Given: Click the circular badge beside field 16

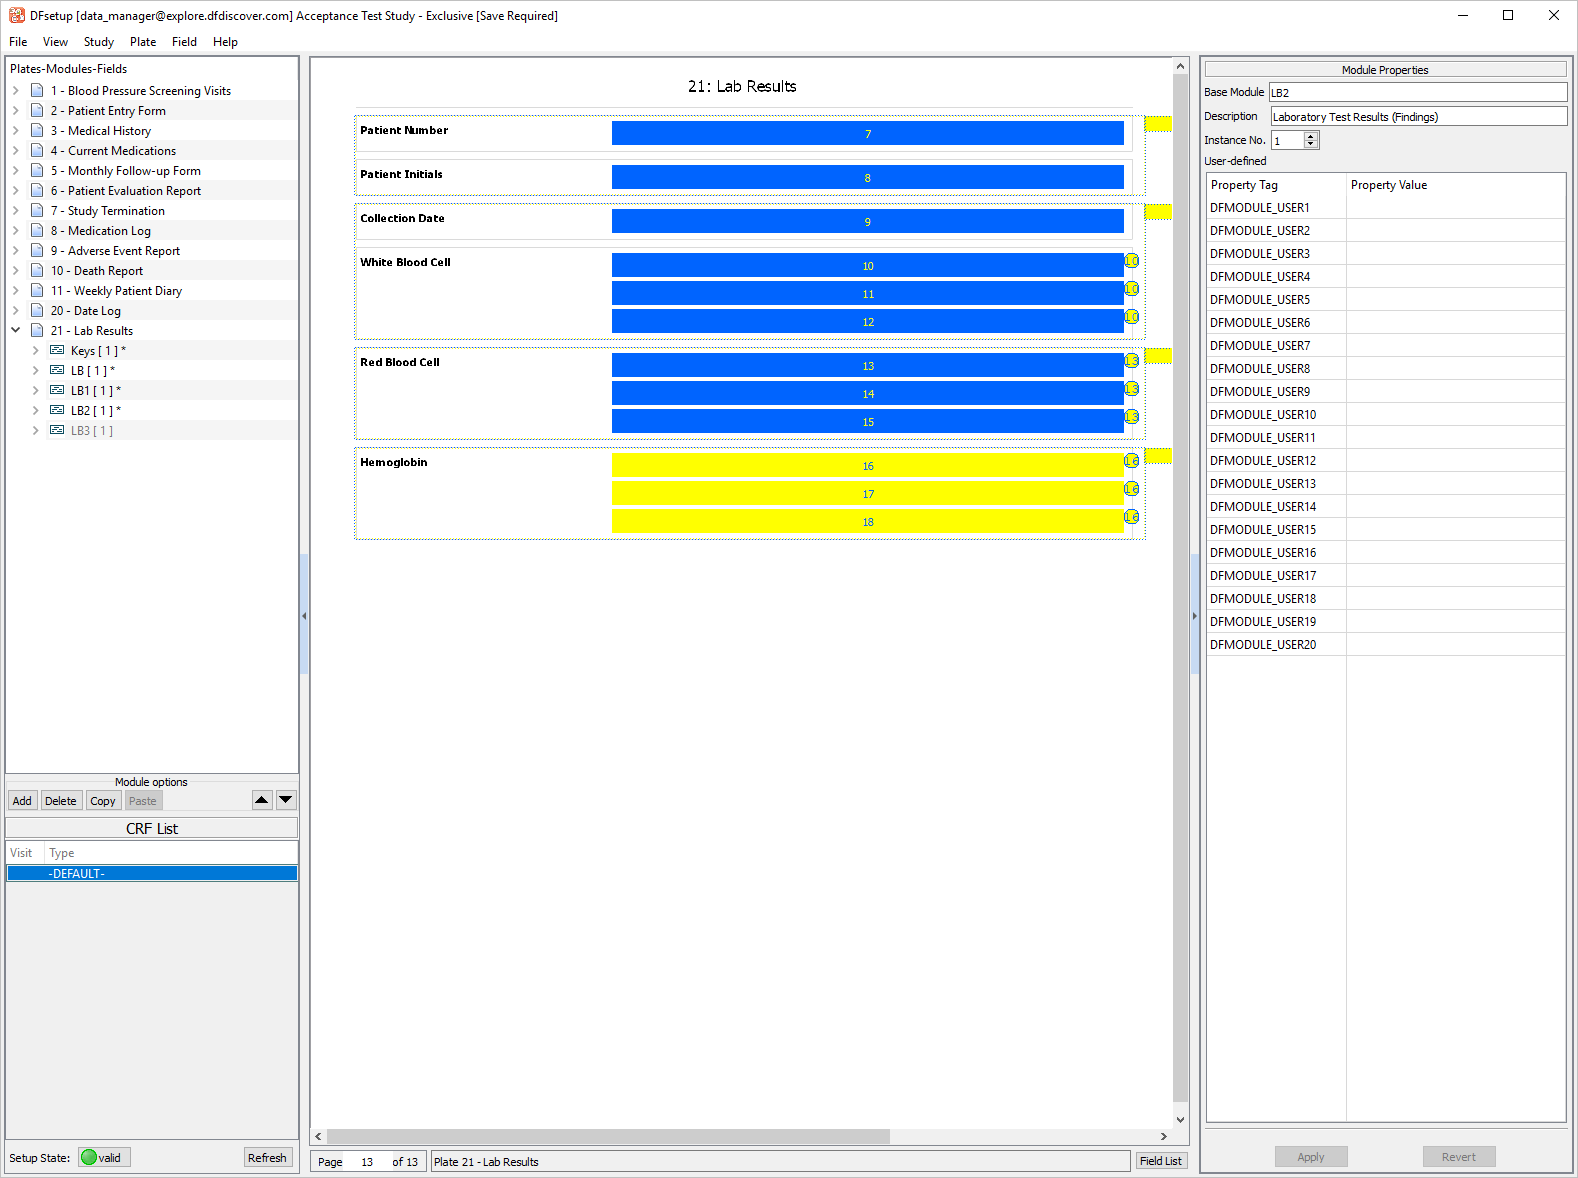Looking at the screenshot, I should pos(1131,461).
